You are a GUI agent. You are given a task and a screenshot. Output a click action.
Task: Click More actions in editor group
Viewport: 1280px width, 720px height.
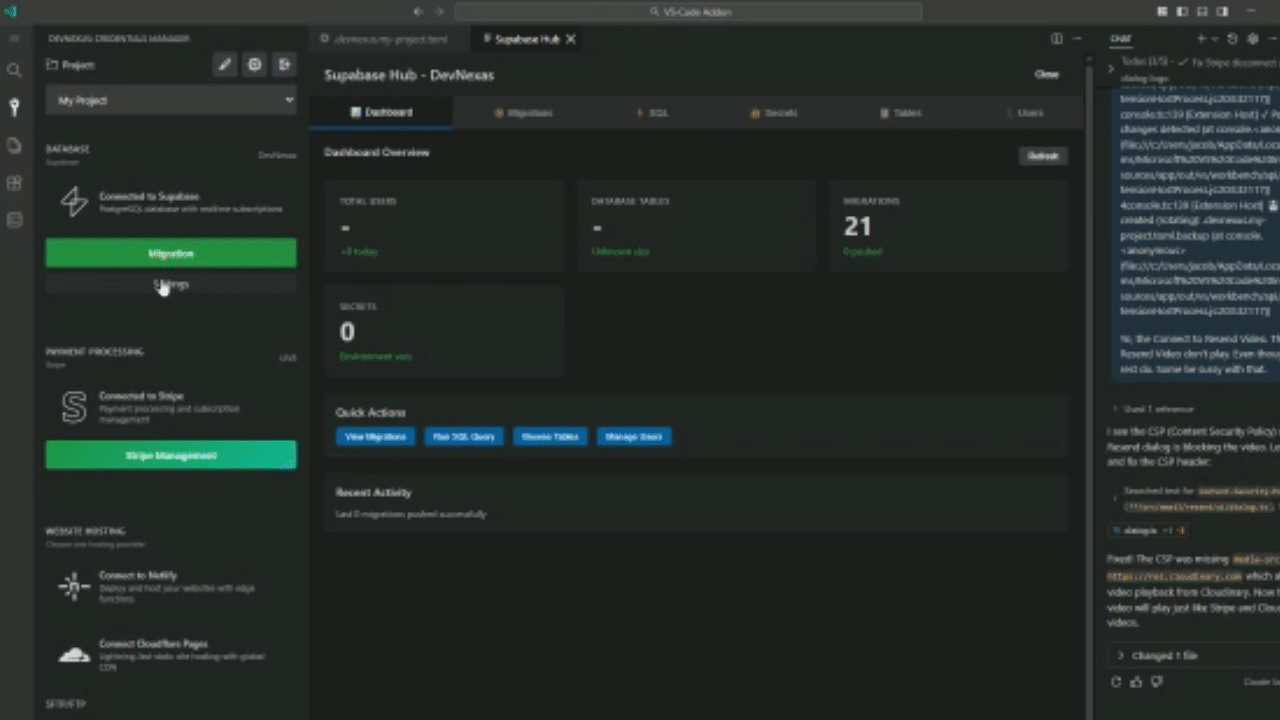point(1077,39)
